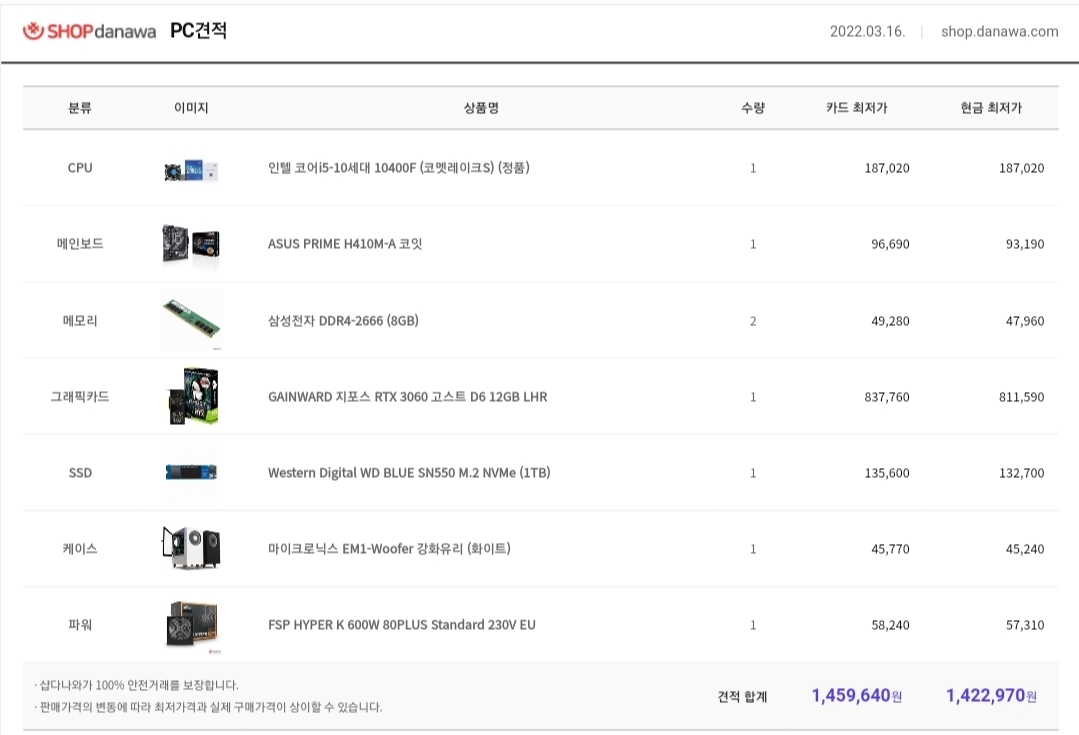Click motherboard card price 96,690
Screen dimensions: 1079x735
pos(890,244)
